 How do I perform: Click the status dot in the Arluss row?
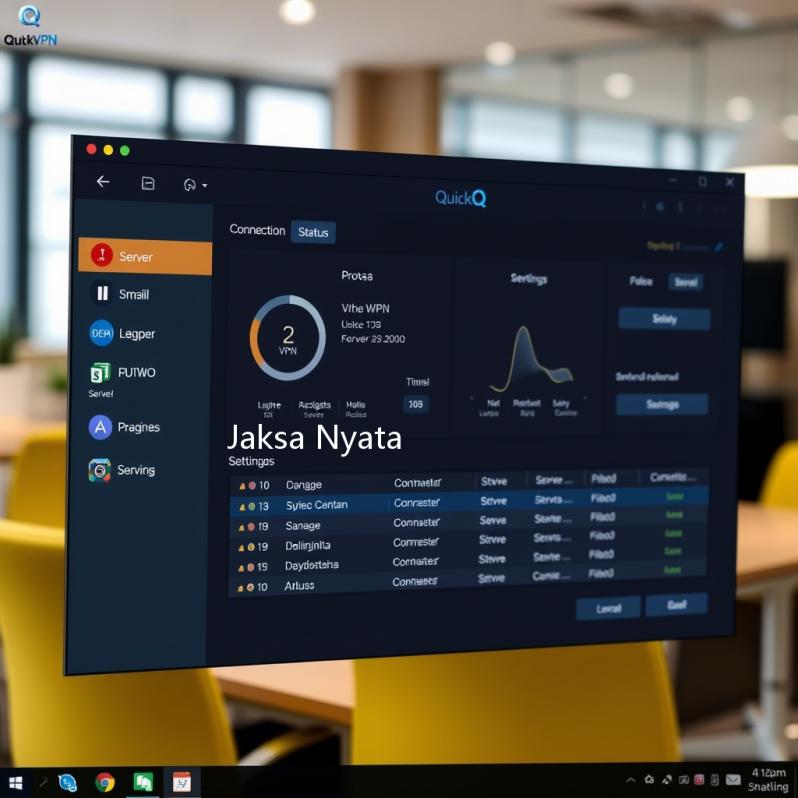(x=250, y=587)
